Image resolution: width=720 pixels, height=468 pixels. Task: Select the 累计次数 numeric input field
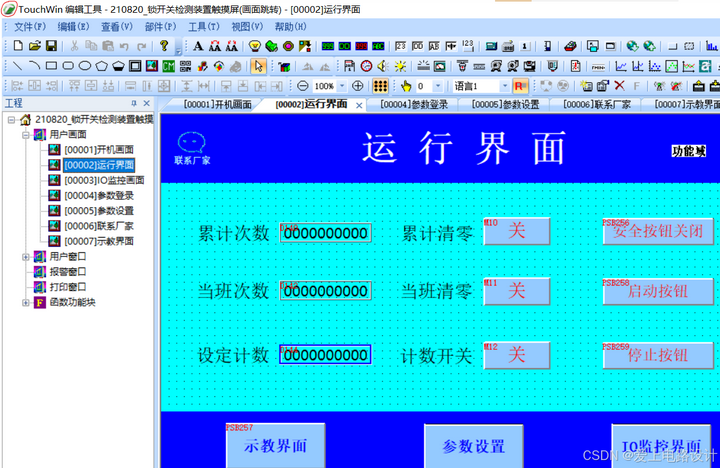[326, 233]
